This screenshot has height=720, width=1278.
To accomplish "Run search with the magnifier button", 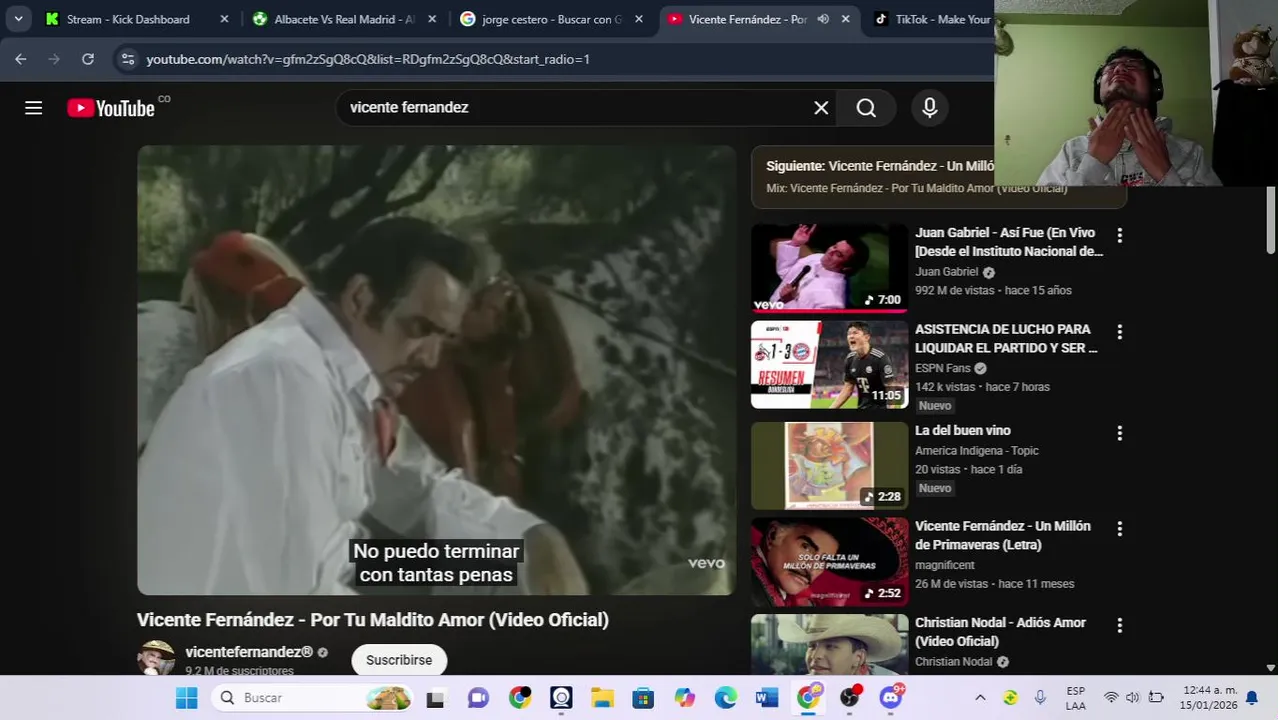I will [866, 108].
